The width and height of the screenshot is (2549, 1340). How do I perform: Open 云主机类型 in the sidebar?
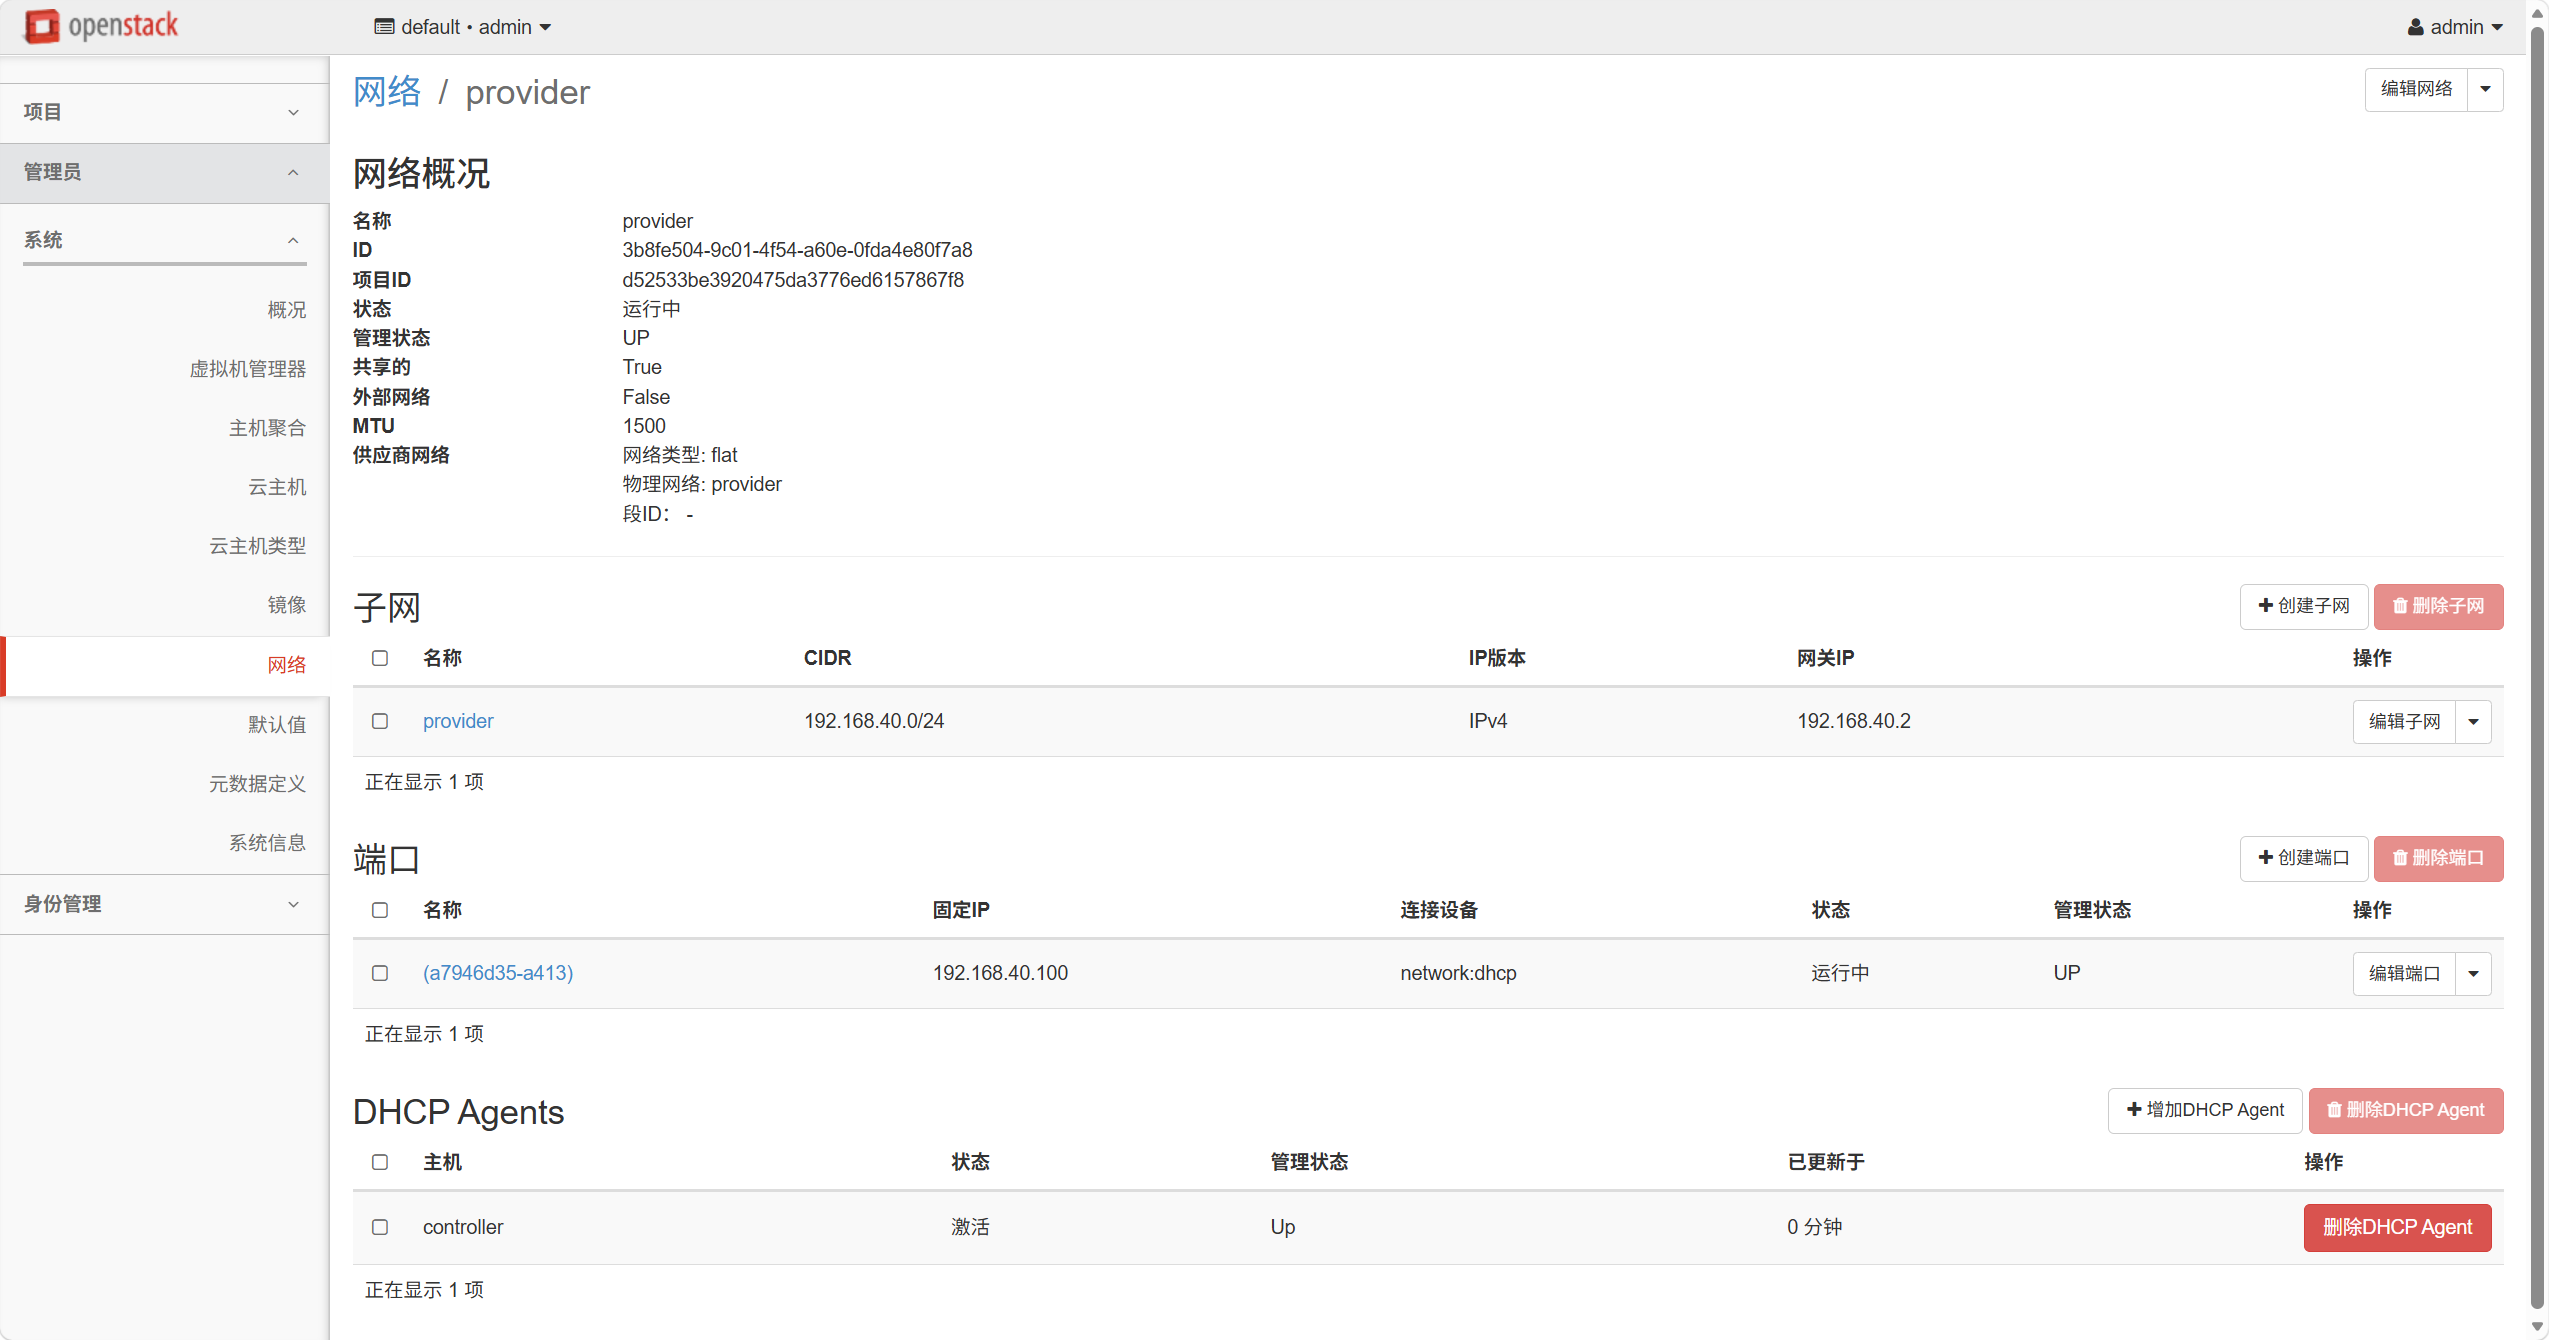click(257, 546)
